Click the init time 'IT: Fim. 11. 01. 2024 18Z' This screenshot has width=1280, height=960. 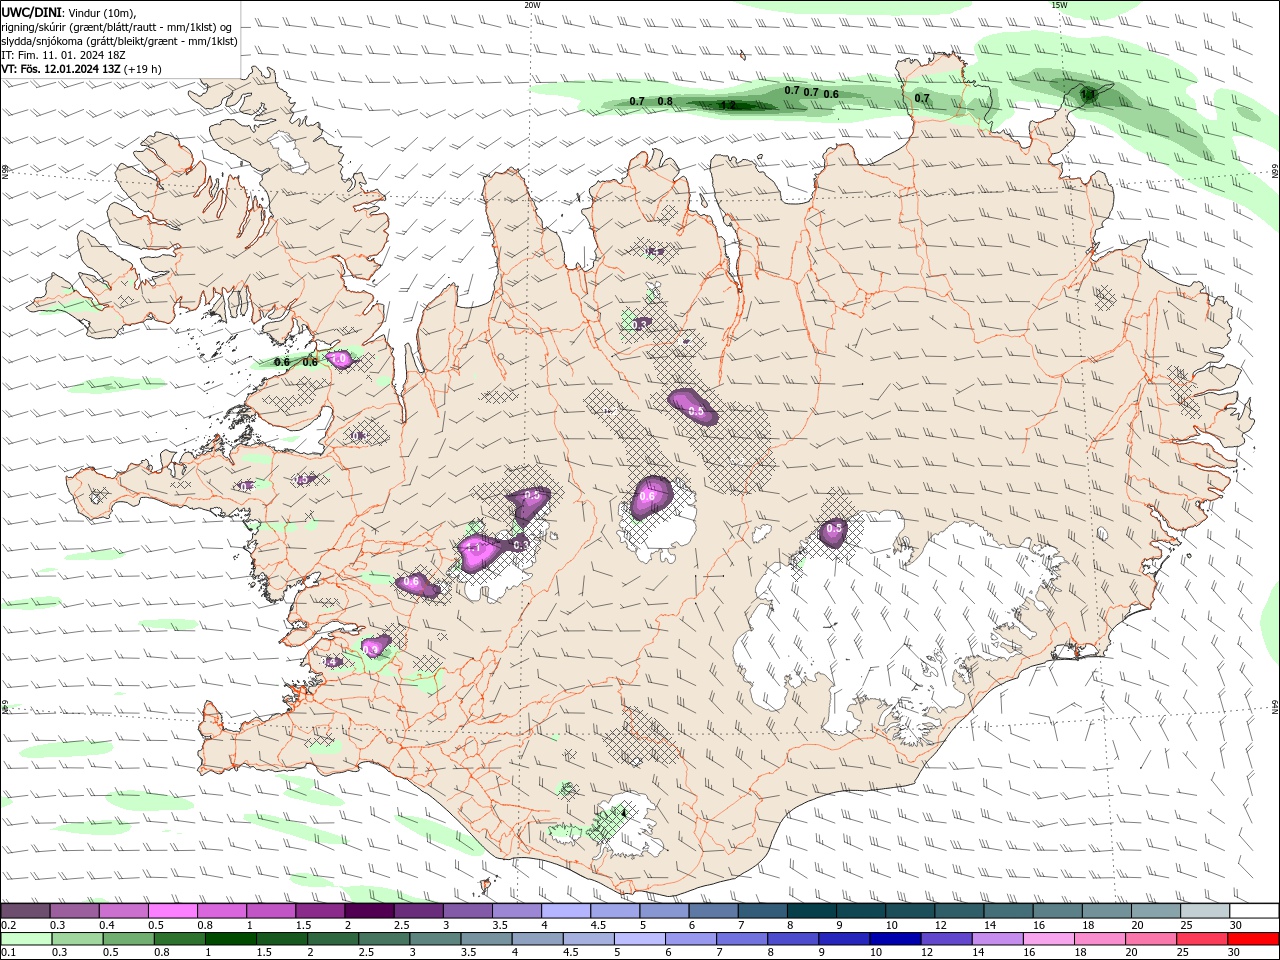coord(64,55)
